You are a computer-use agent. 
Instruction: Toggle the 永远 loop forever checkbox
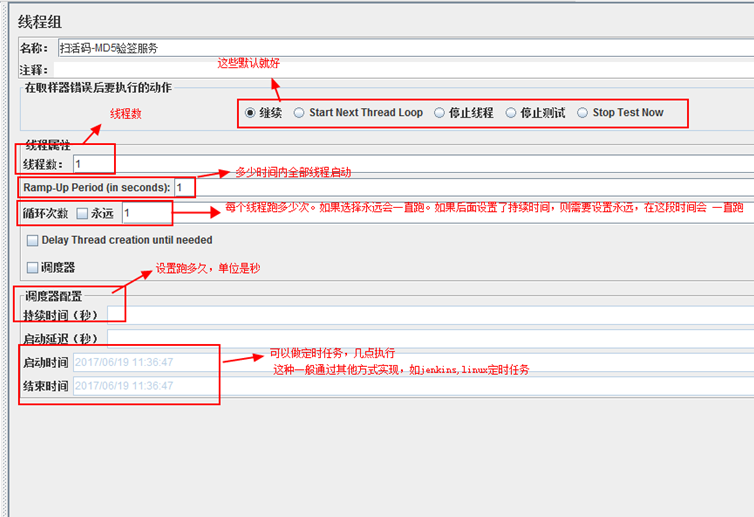[82, 213]
